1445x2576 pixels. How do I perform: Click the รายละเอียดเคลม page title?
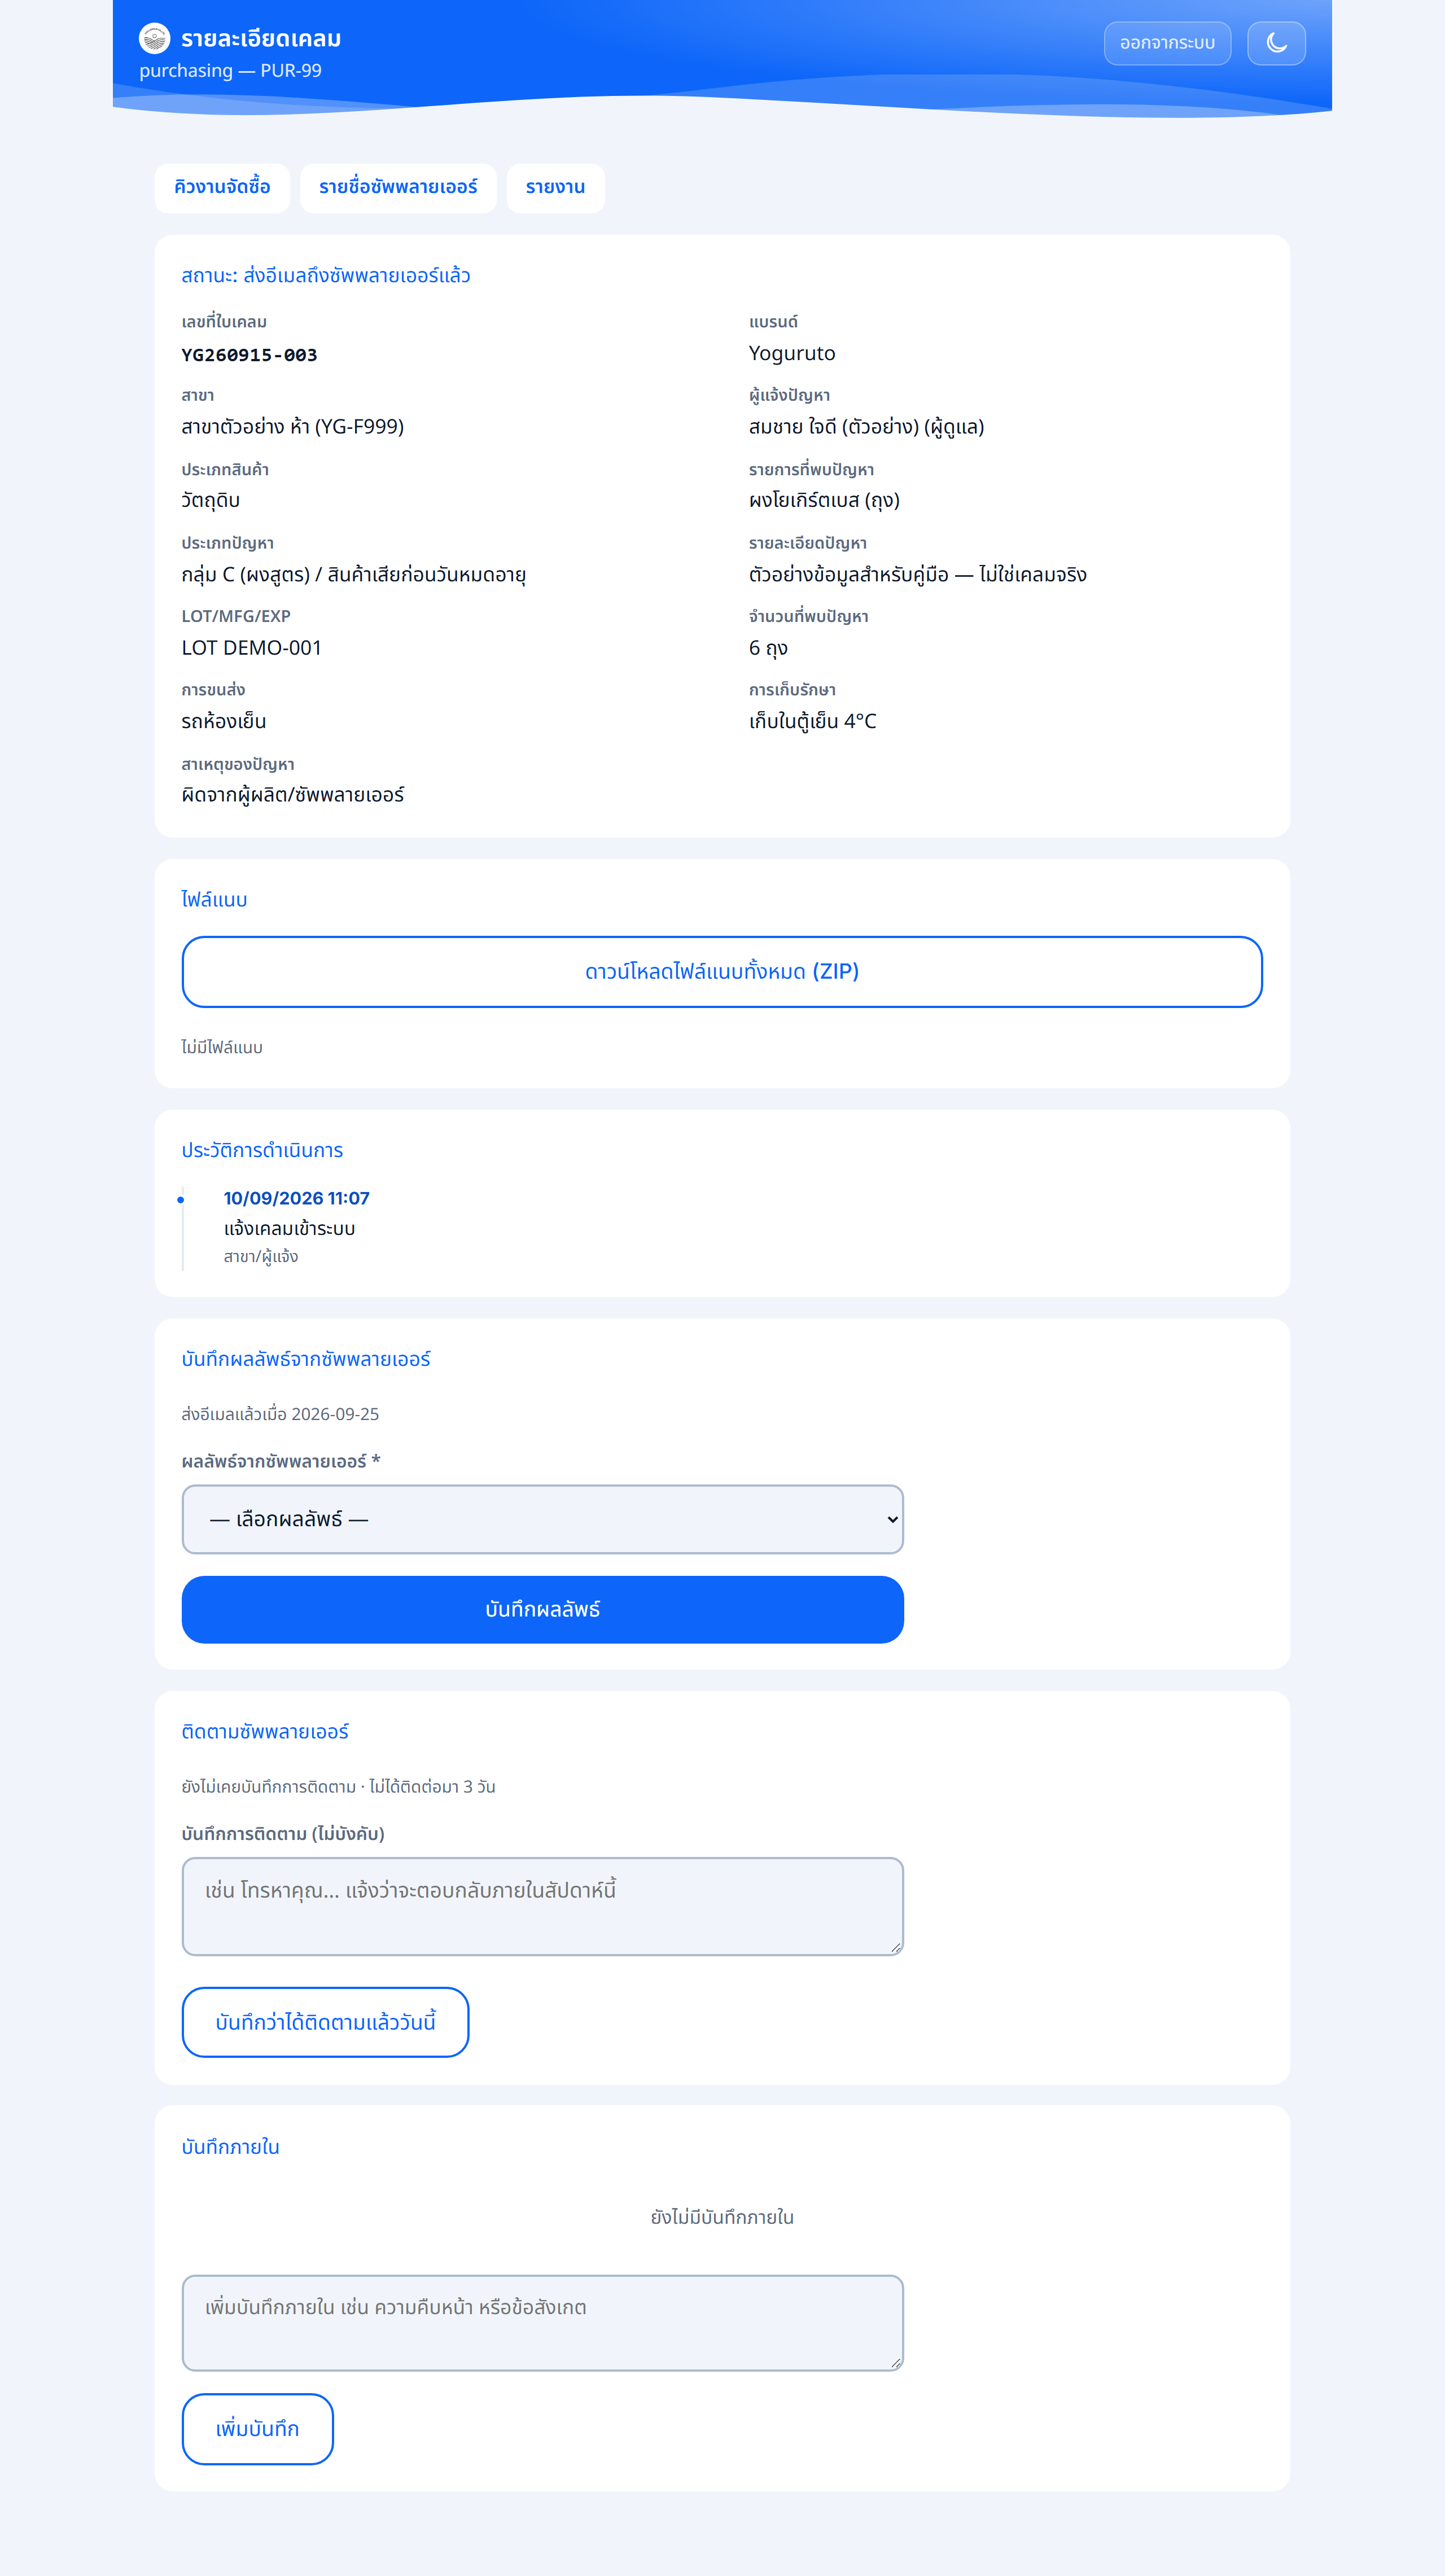261,39
